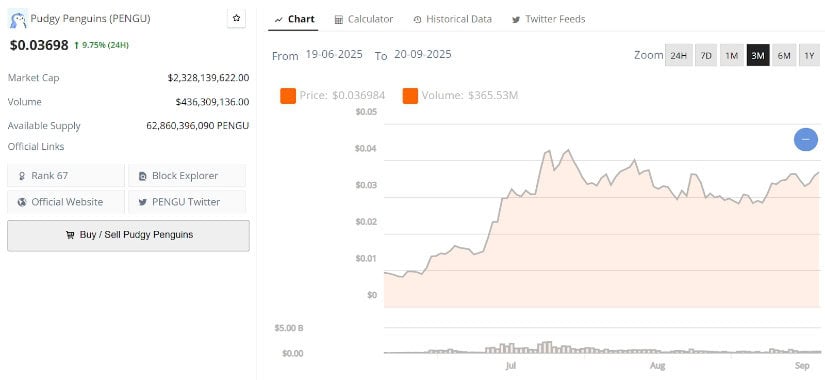Select the 7D zoom range
The image size is (825, 380).
click(x=706, y=55)
